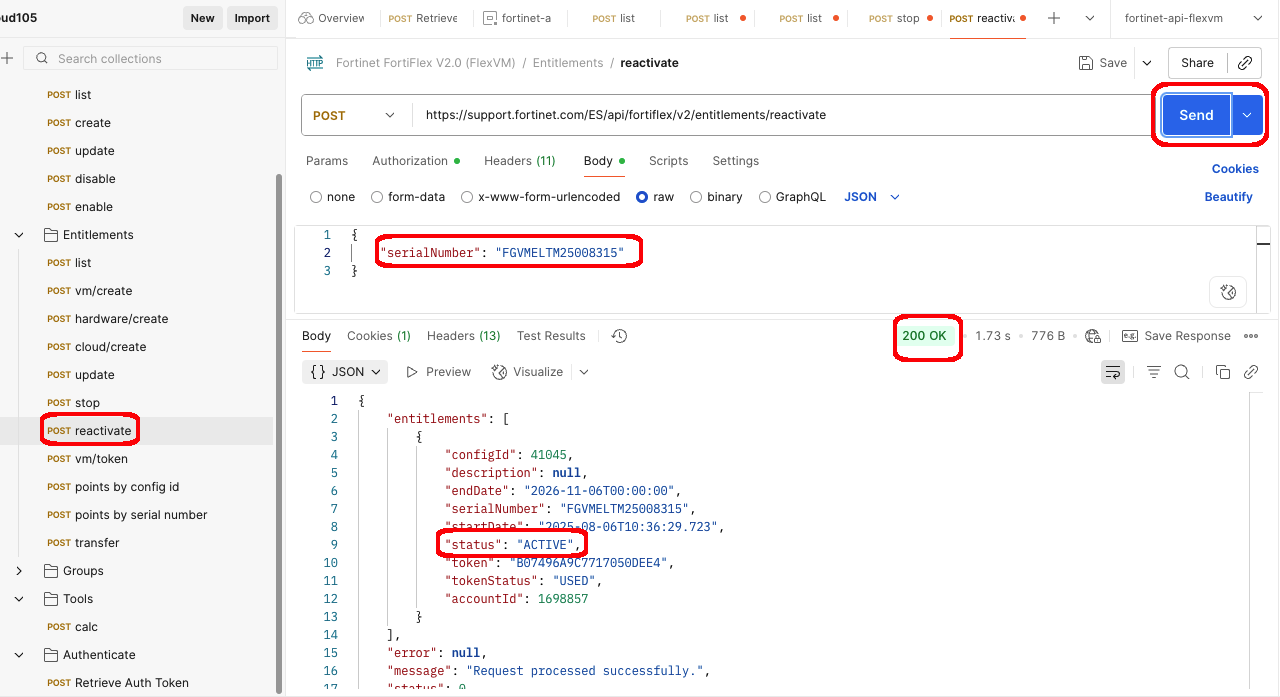This screenshot has width=1280, height=697.
Task: Open the JSON body format dropdown
Action: coord(872,197)
